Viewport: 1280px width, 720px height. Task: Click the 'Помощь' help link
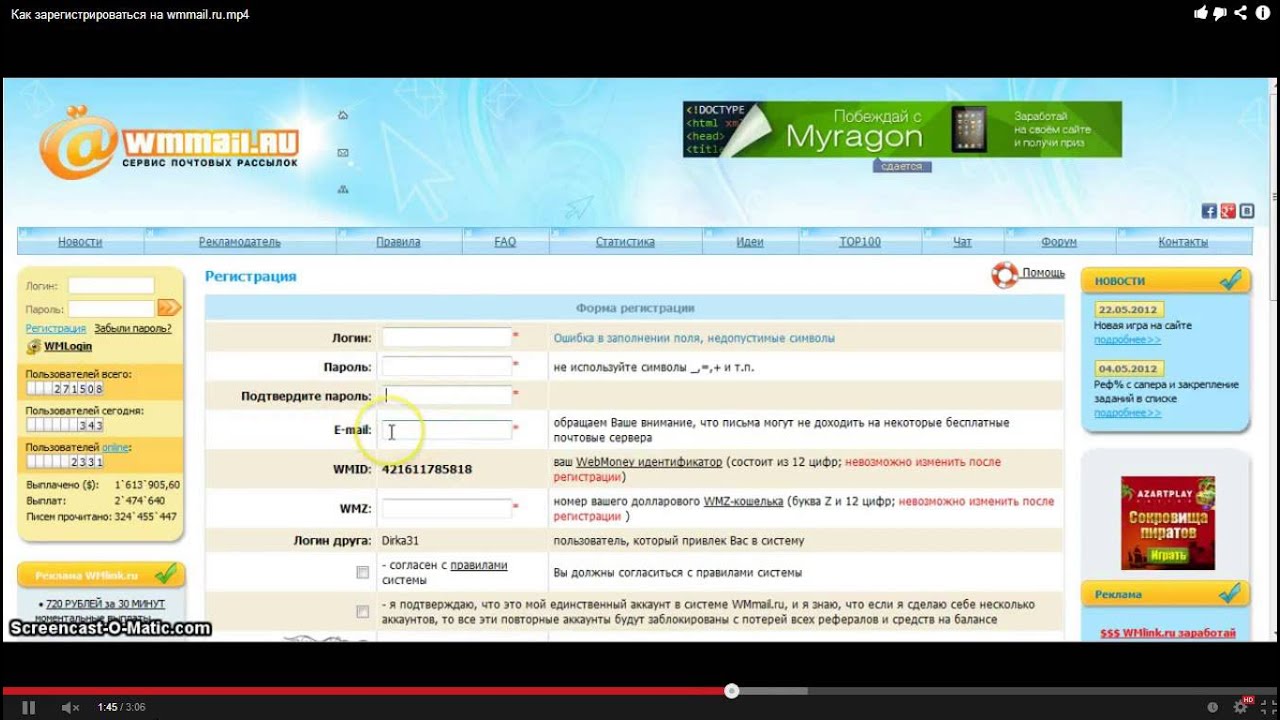point(1042,273)
